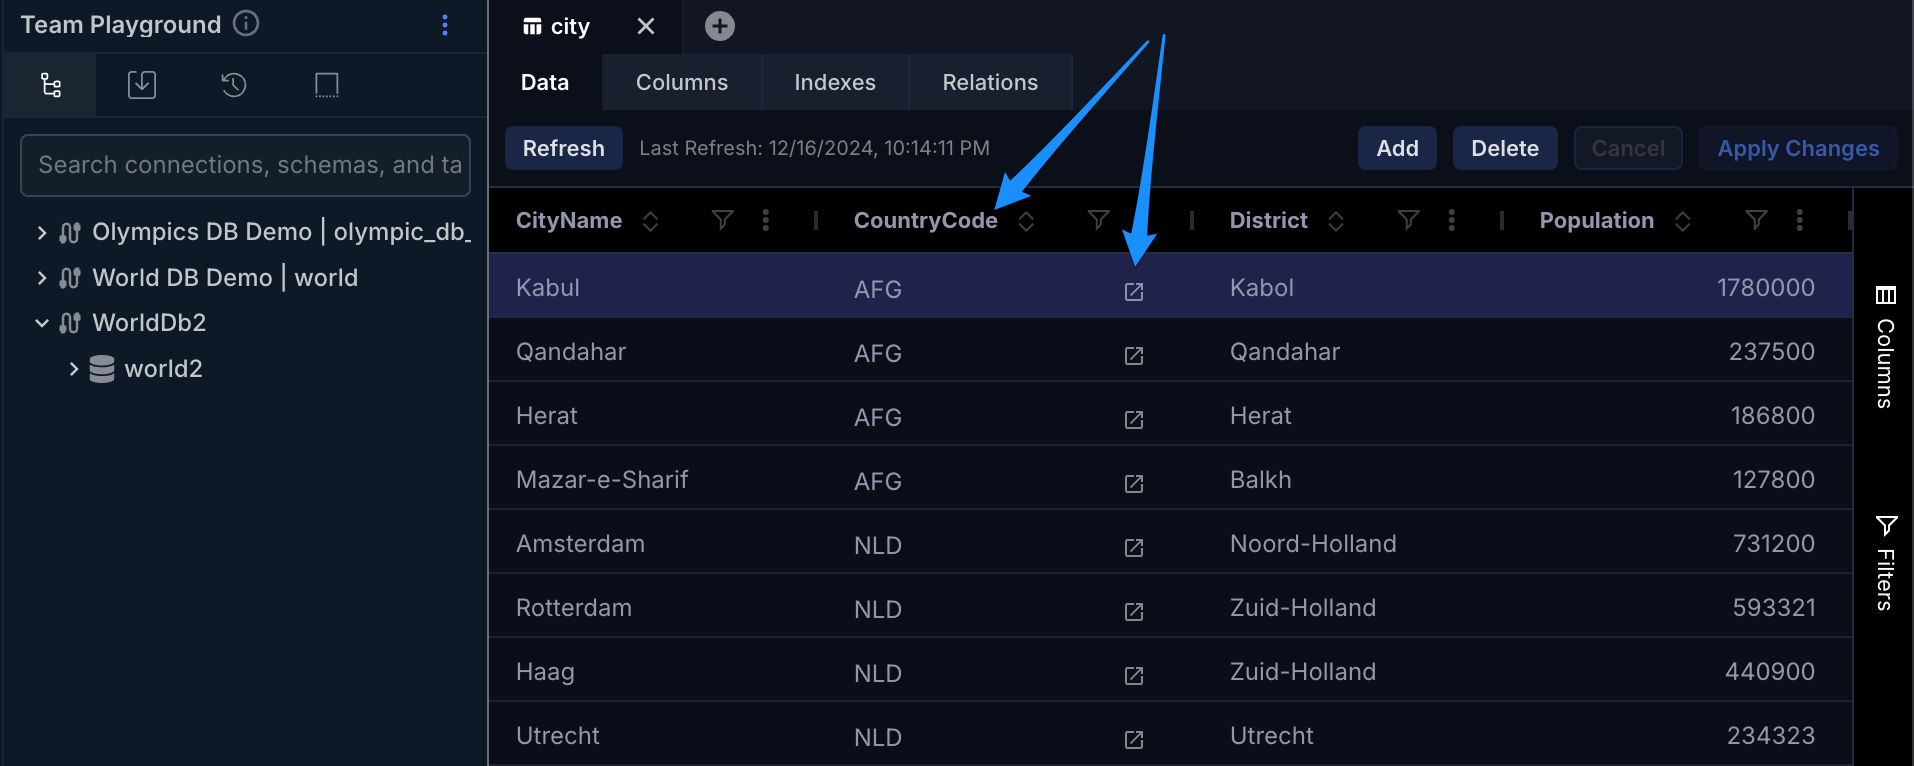Image resolution: width=1914 pixels, height=766 pixels.
Task: Expand the Olympics DB Demo connection
Action: (42, 233)
